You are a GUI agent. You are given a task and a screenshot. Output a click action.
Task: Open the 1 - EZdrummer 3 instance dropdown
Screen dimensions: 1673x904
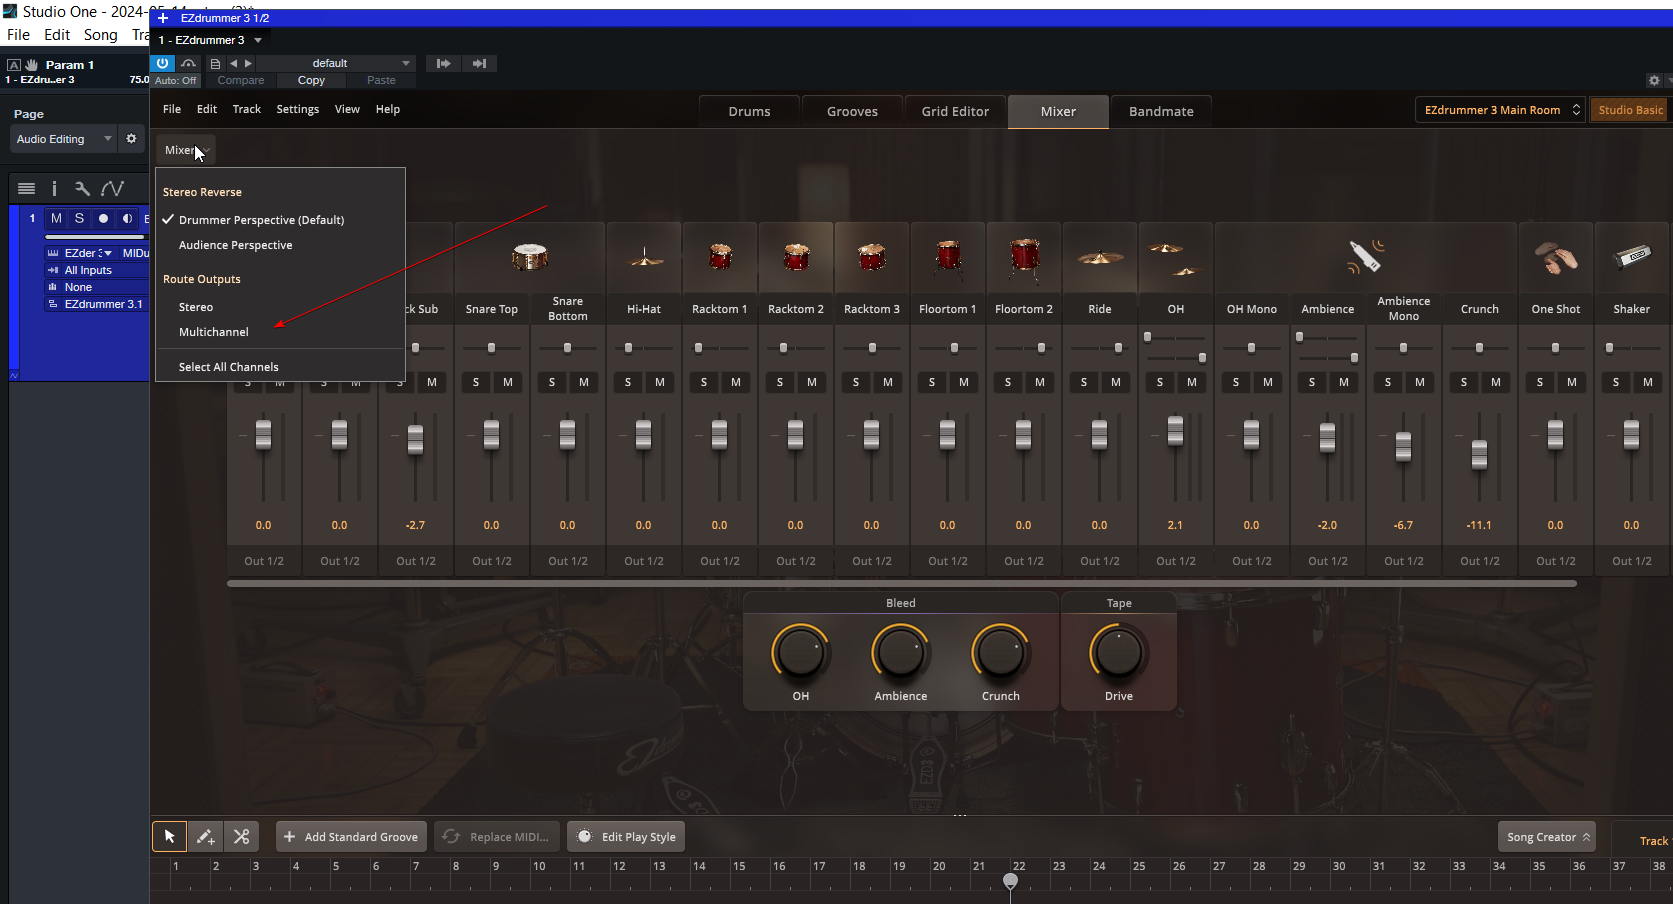pyautogui.click(x=210, y=40)
